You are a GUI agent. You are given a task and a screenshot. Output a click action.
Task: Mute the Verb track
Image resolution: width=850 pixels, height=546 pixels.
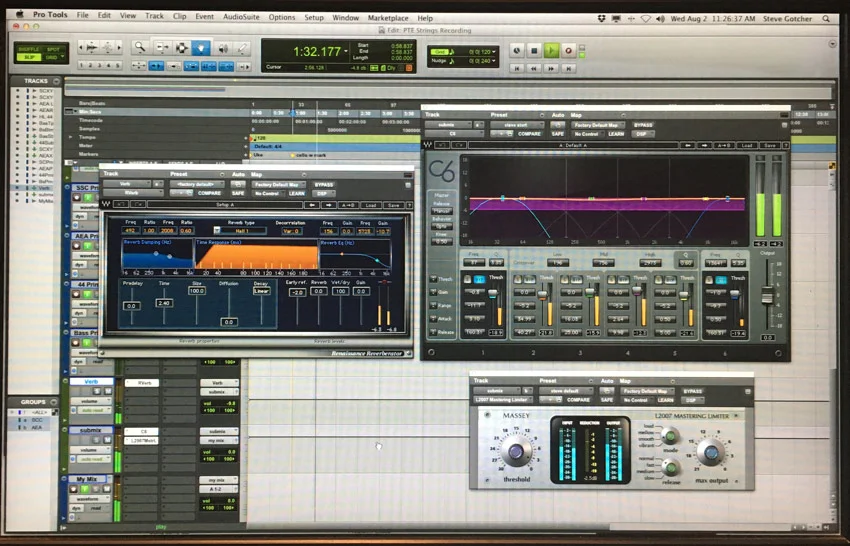coord(108,391)
